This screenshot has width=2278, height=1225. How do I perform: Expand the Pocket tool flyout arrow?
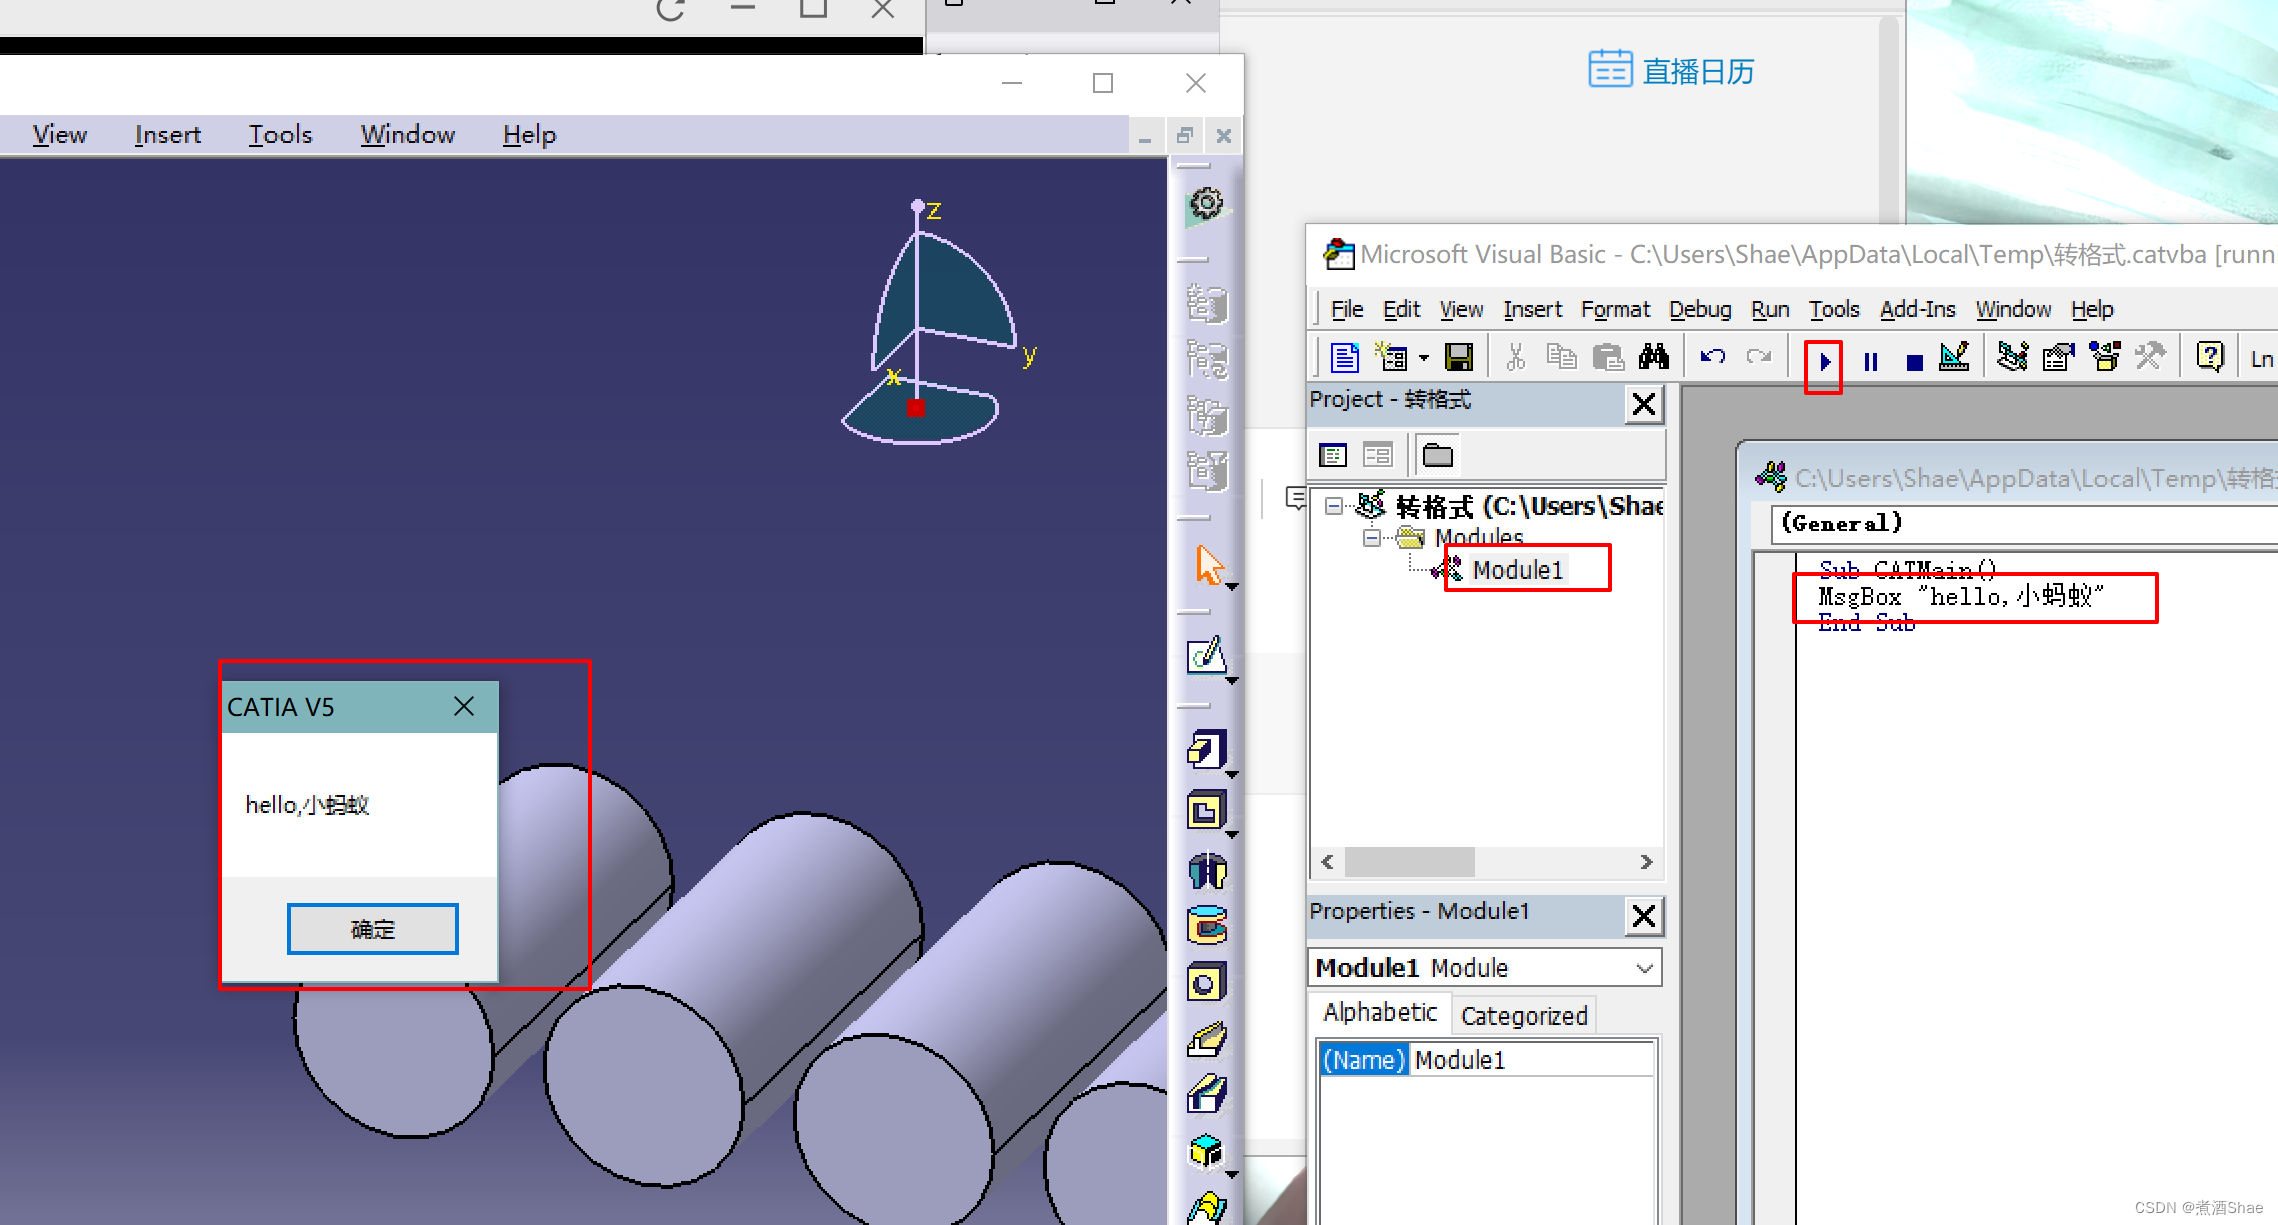pos(1232,834)
